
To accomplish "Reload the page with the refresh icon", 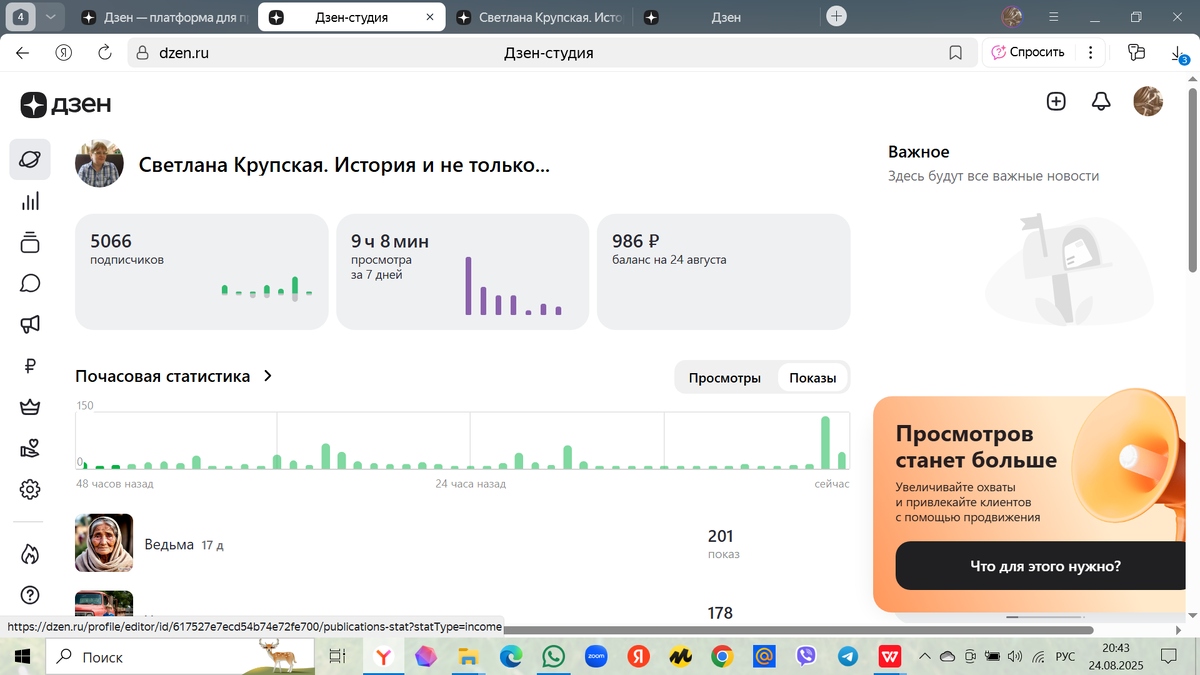I will [104, 53].
